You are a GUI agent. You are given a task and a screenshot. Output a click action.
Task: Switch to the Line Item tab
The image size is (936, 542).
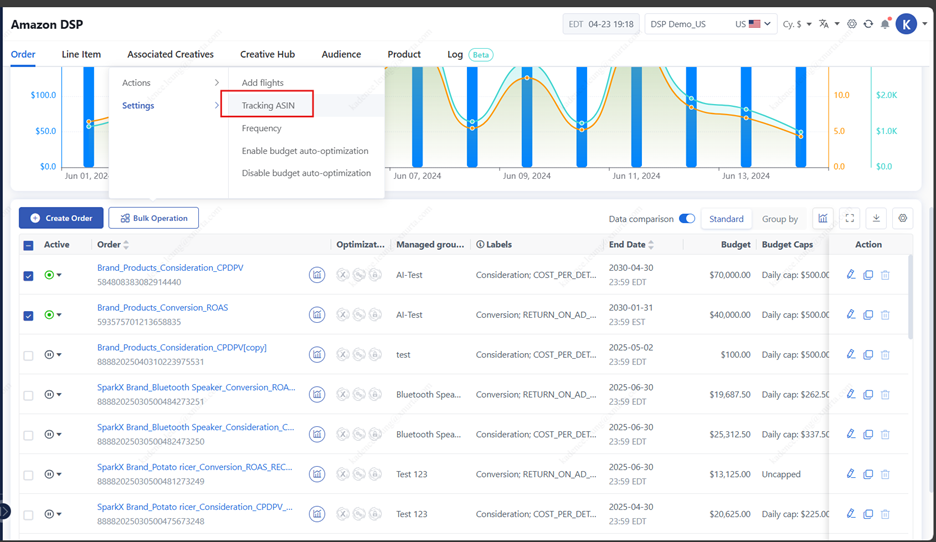pyautogui.click(x=81, y=54)
